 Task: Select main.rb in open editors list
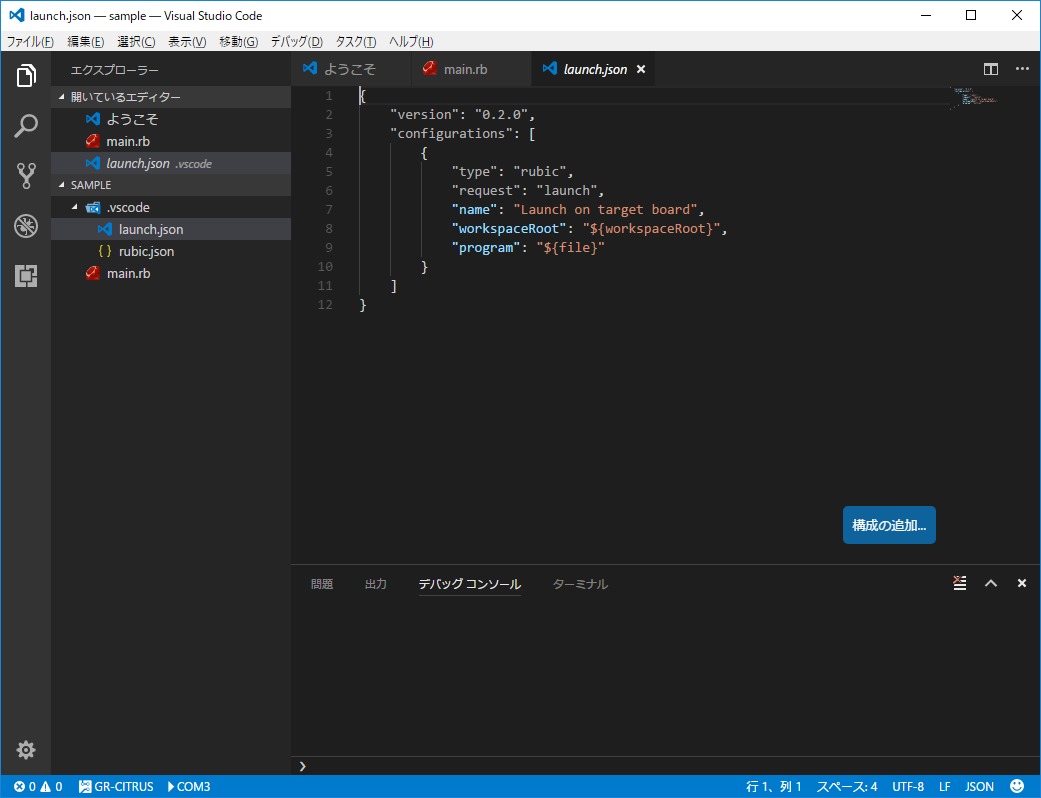click(x=171, y=141)
